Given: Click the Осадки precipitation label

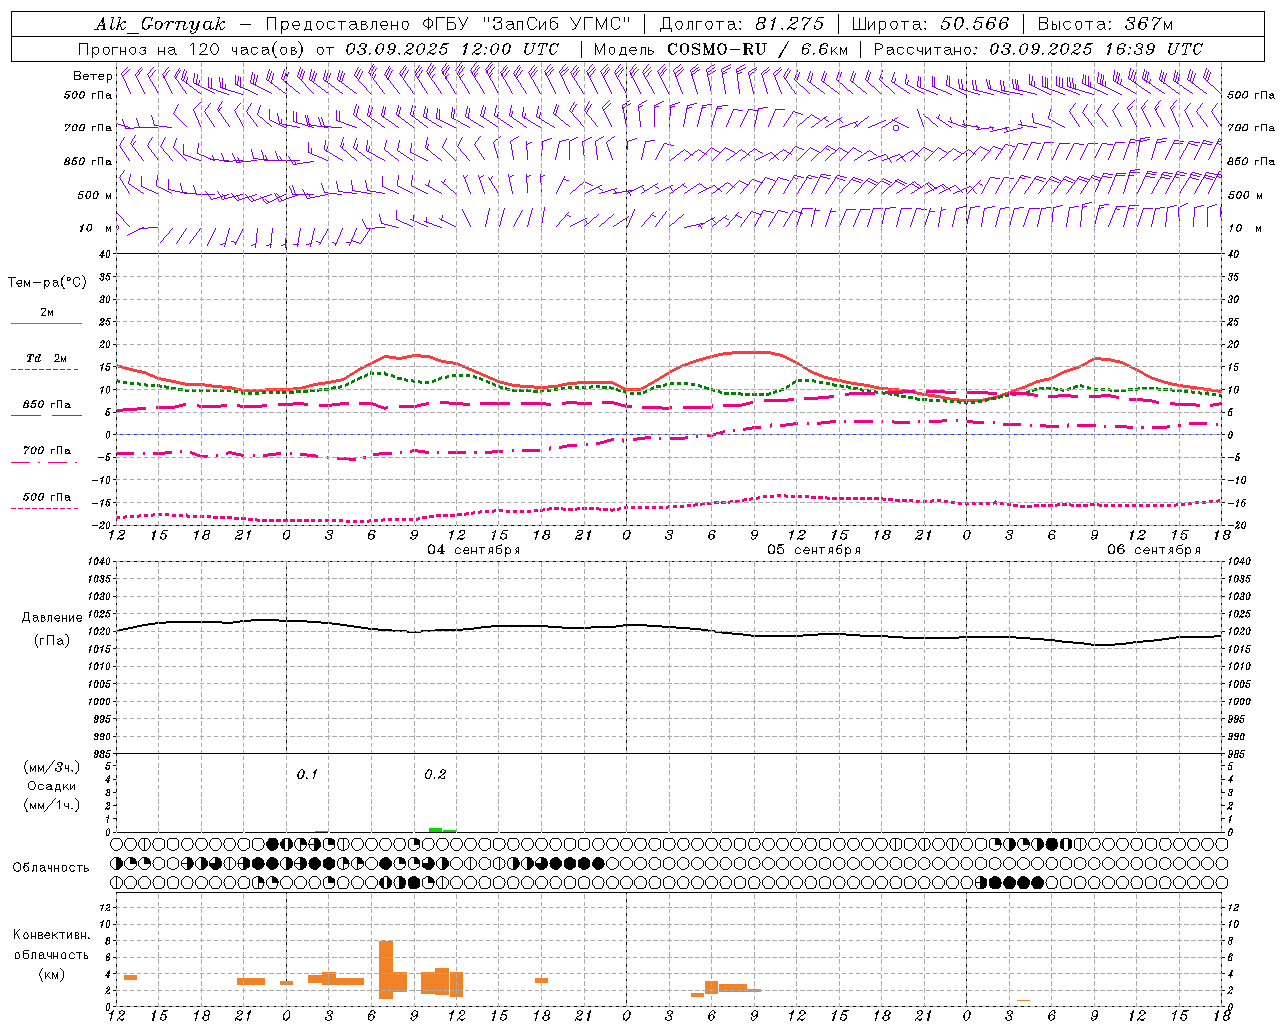Looking at the screenshot, I should (52, 786).
